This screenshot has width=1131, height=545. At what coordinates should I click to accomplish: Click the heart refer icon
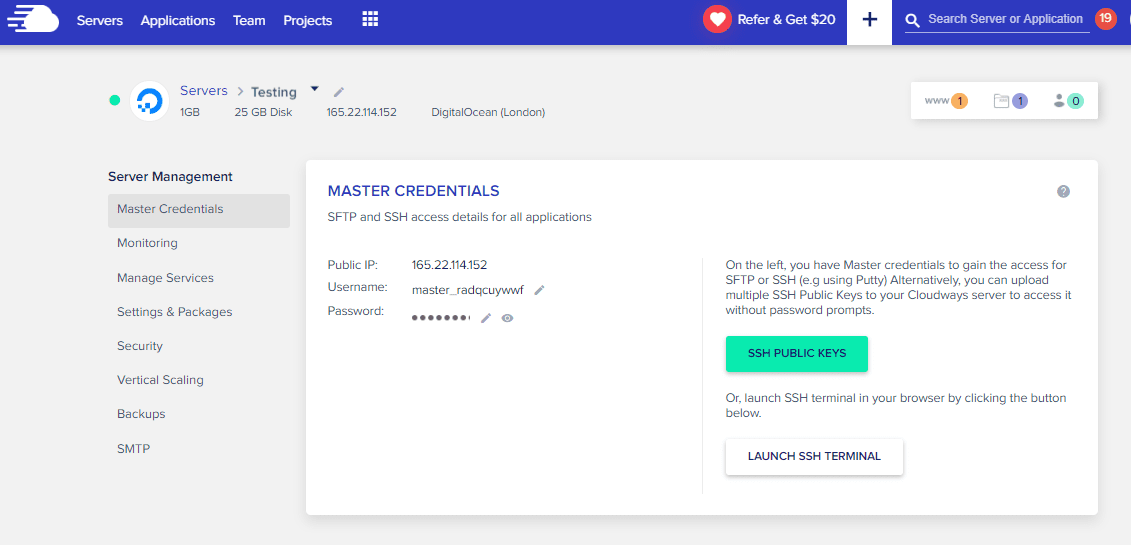coord(717,19)
